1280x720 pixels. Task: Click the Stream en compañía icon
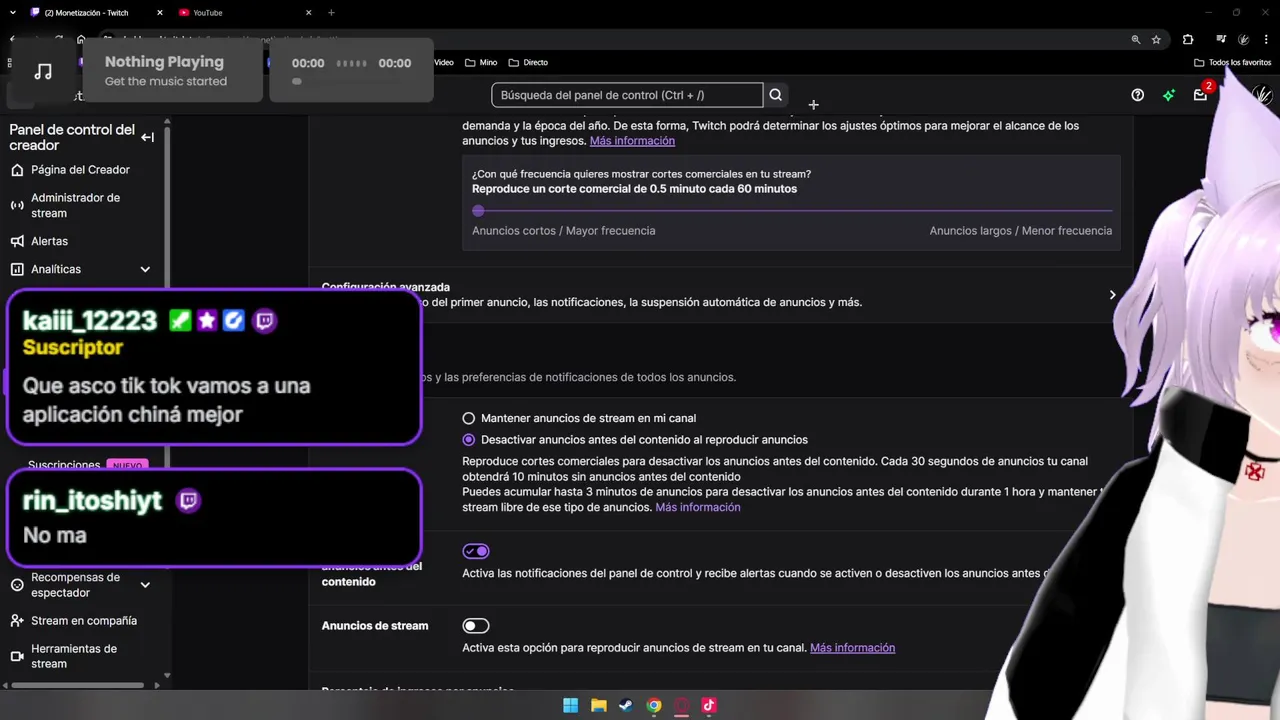click(17, 621)
